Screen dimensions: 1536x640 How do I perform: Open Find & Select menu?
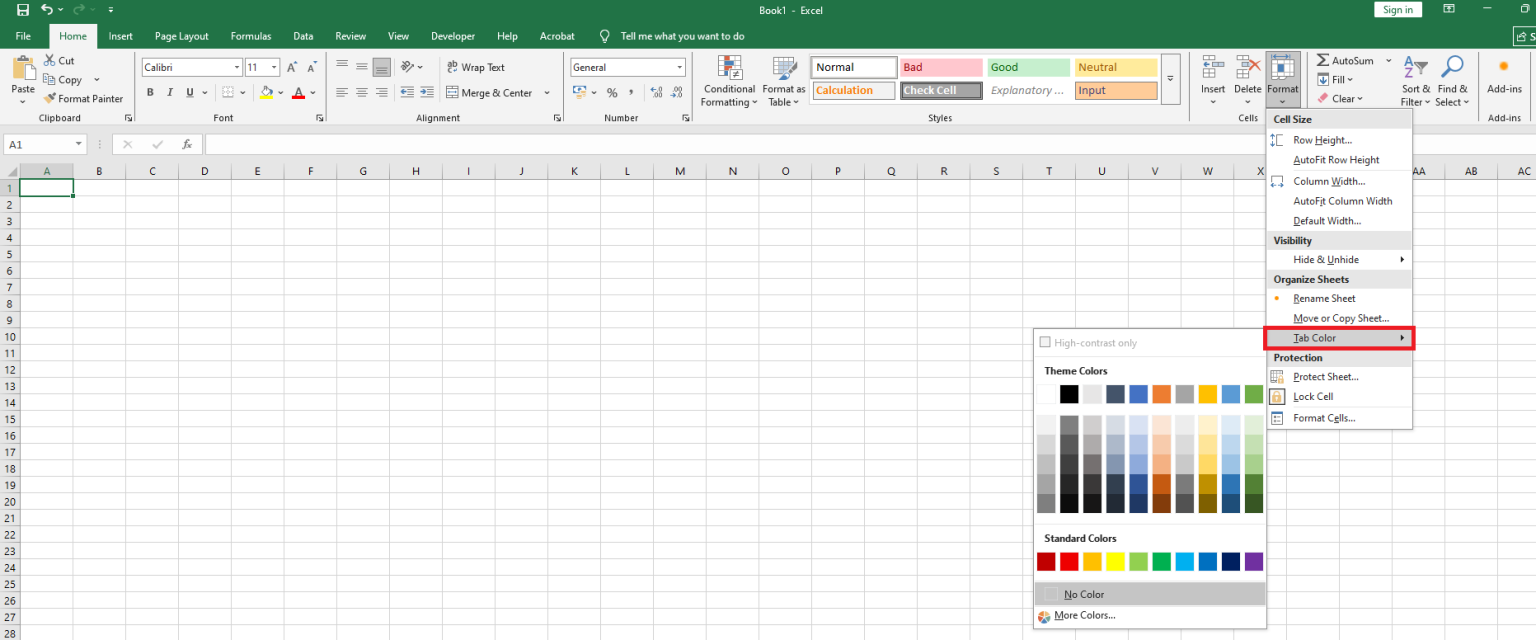[x=1452, y=82]
